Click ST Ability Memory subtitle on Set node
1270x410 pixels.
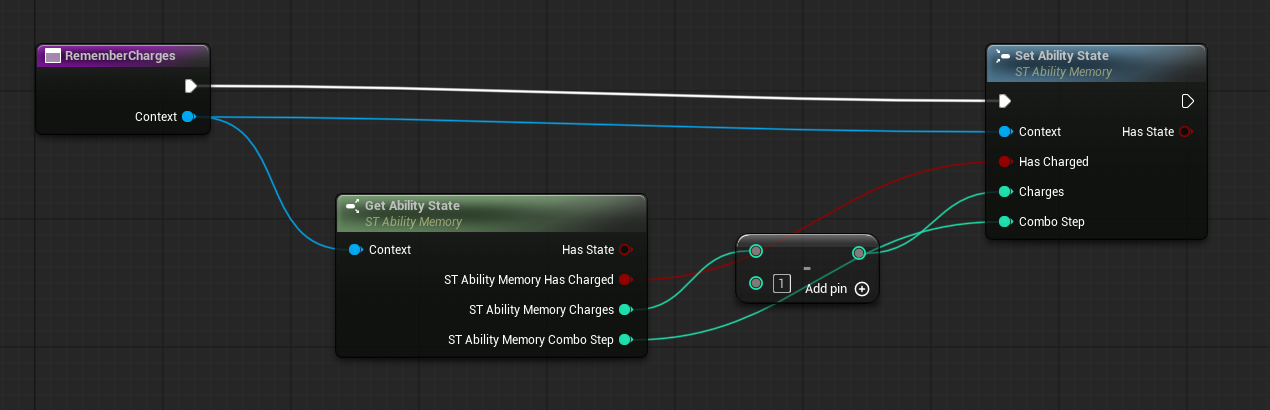1063,72
